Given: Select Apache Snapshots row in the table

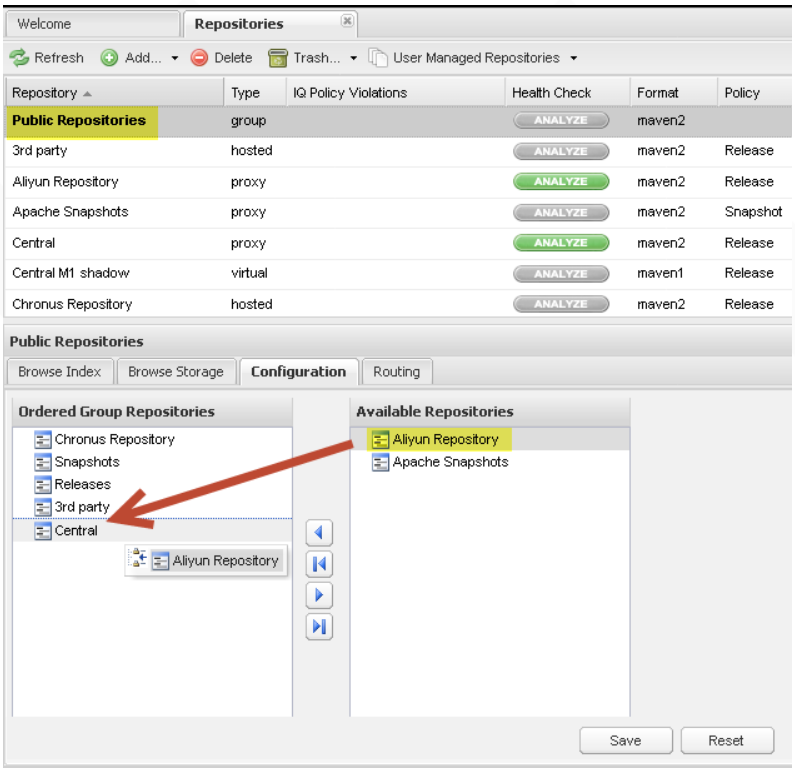Looking at the screenshot, I should click(398, 212).
